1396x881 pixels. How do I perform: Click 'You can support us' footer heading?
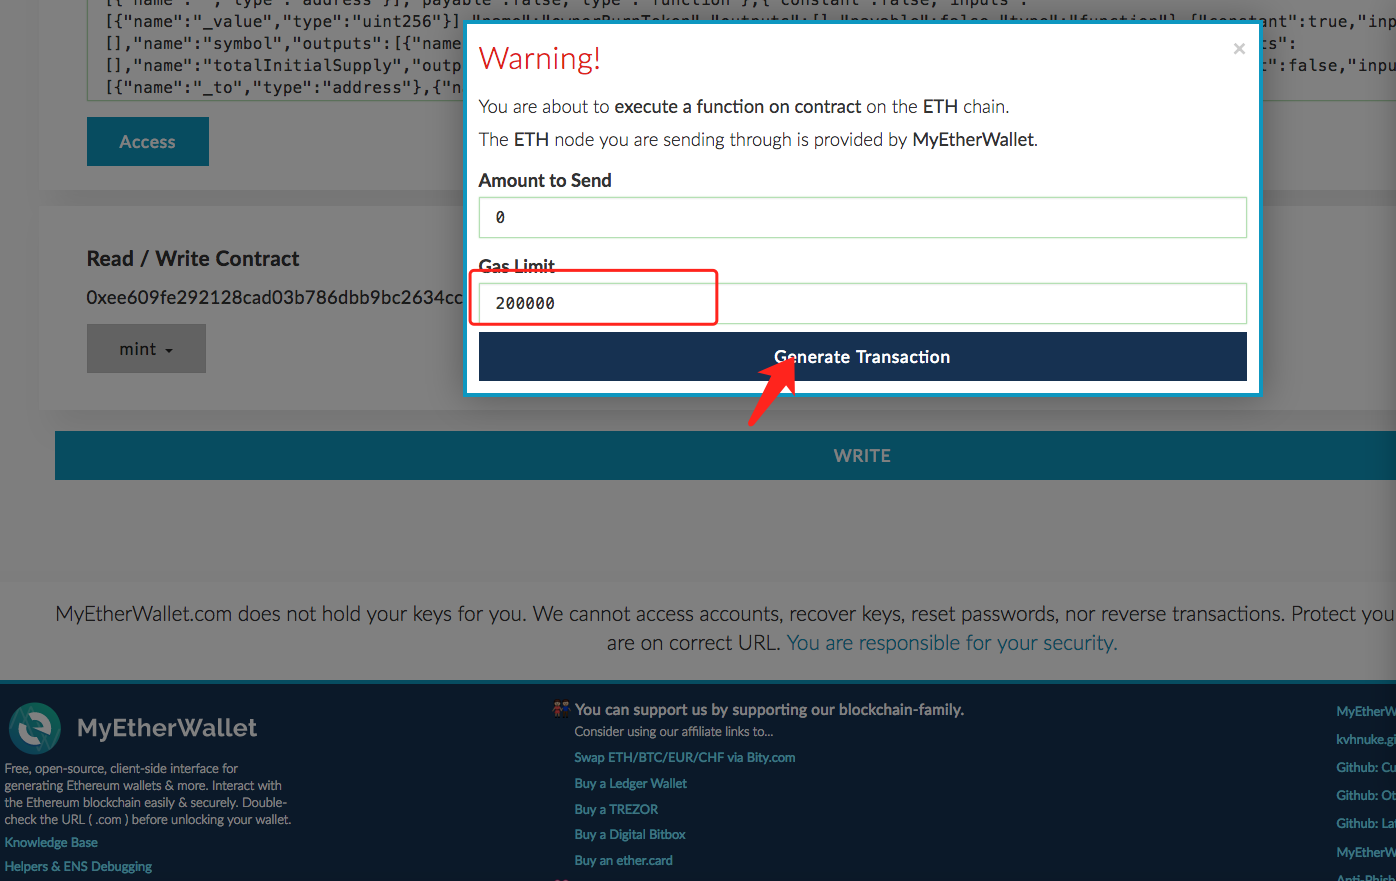tap(770, 709)
